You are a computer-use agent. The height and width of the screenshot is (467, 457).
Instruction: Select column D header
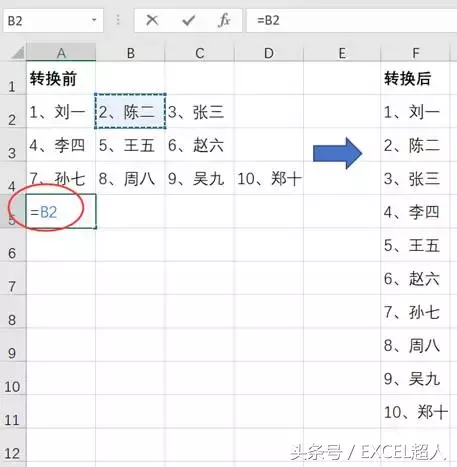269,53
